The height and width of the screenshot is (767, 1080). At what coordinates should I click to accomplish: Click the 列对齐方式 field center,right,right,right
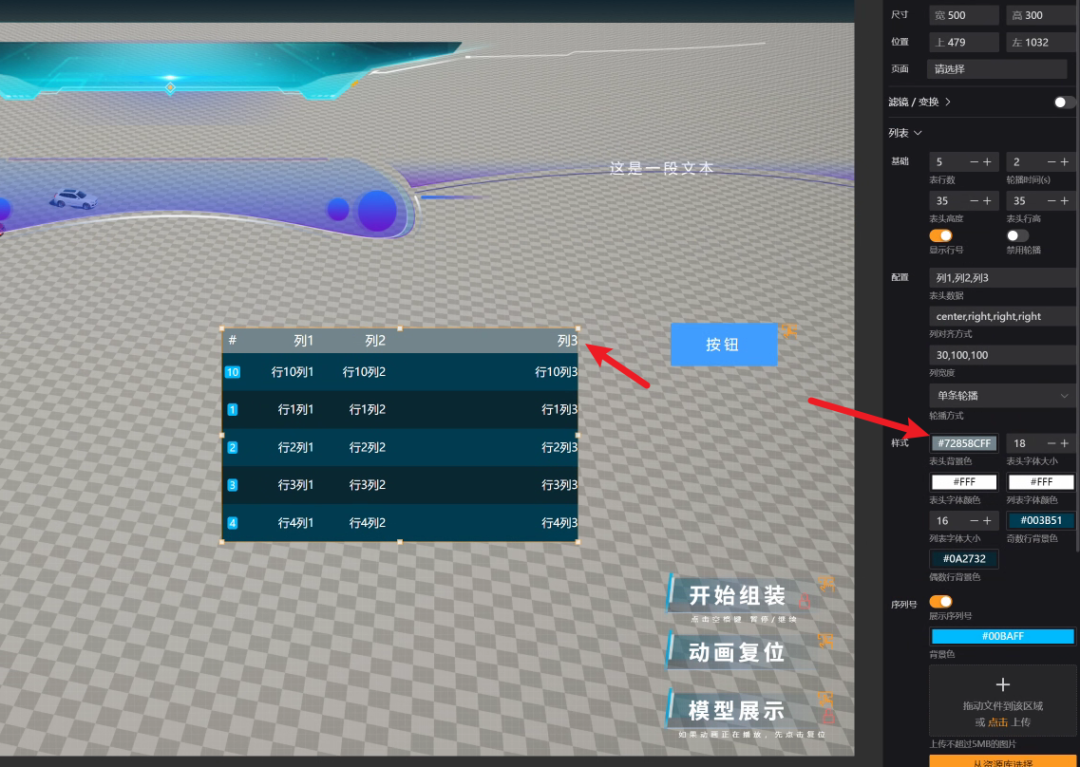[1002, 316]
